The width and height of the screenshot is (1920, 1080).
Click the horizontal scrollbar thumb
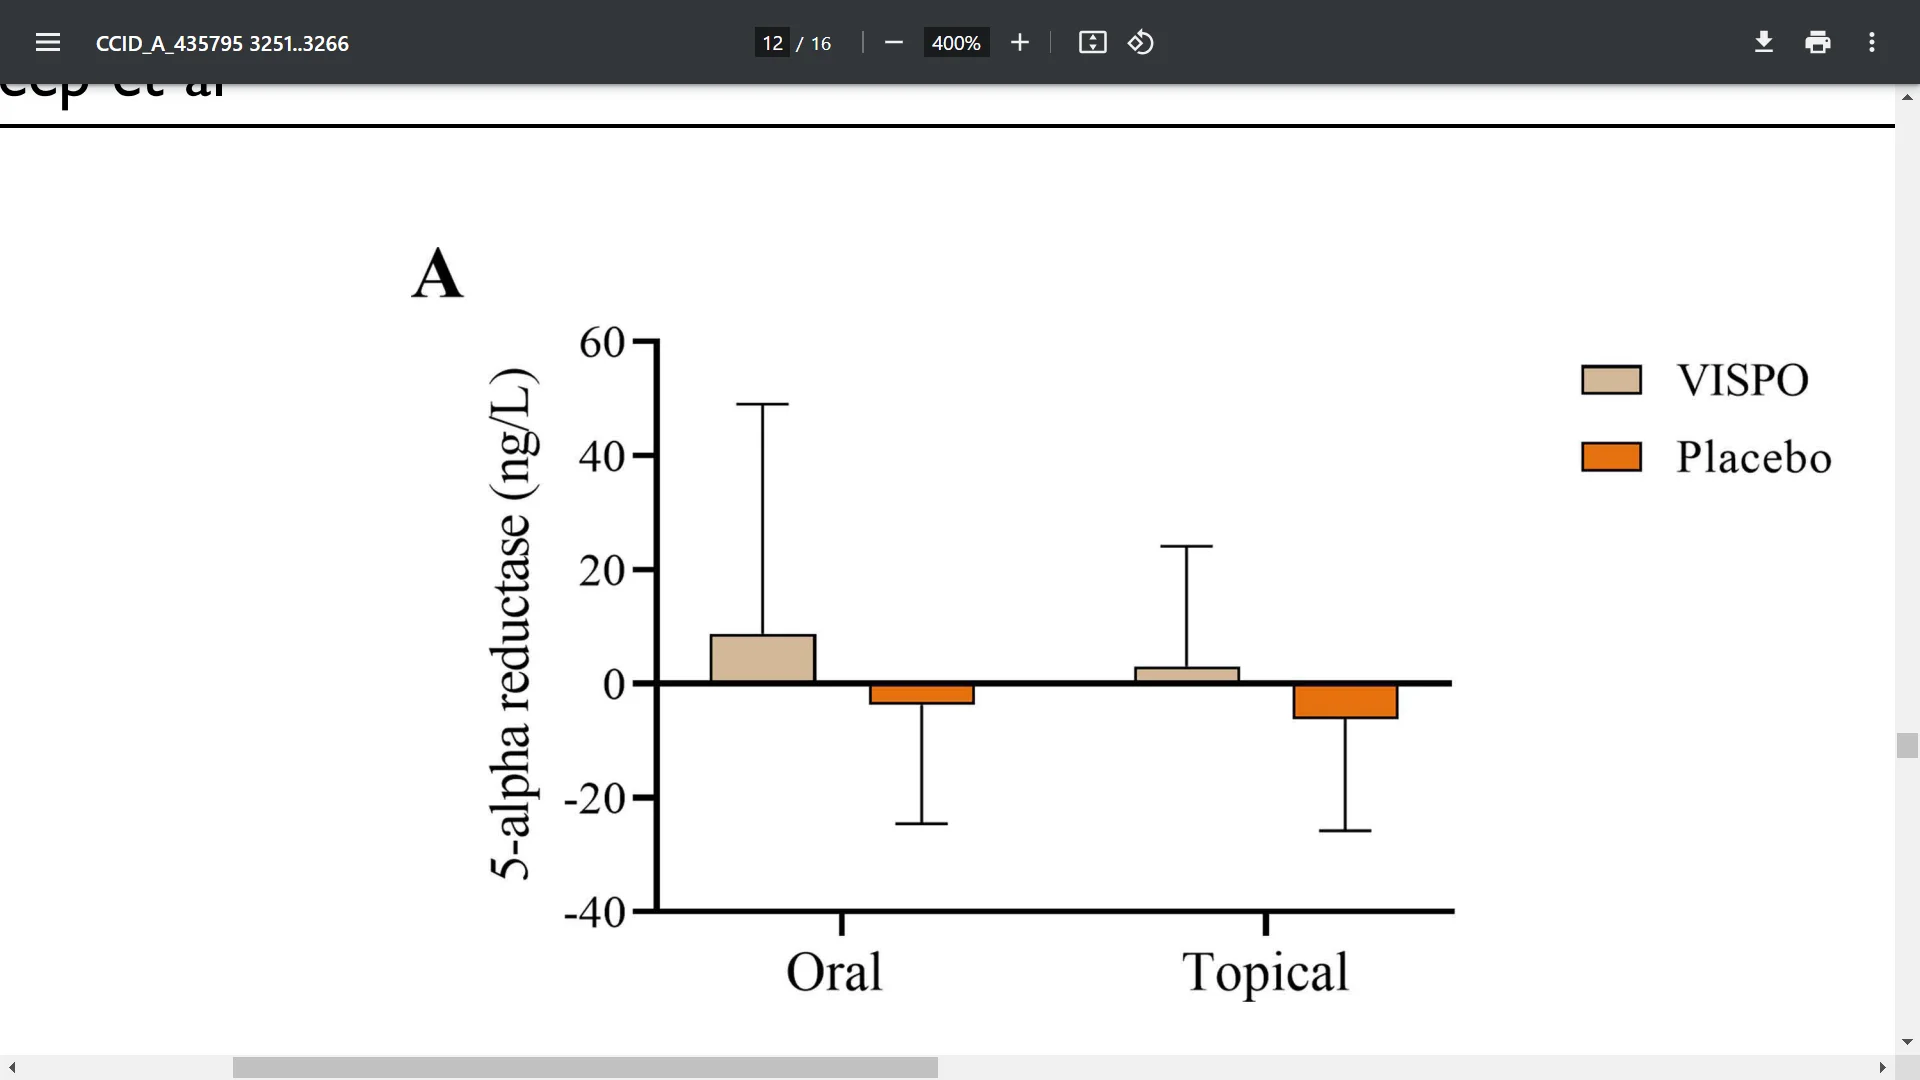click(585, 1068)
